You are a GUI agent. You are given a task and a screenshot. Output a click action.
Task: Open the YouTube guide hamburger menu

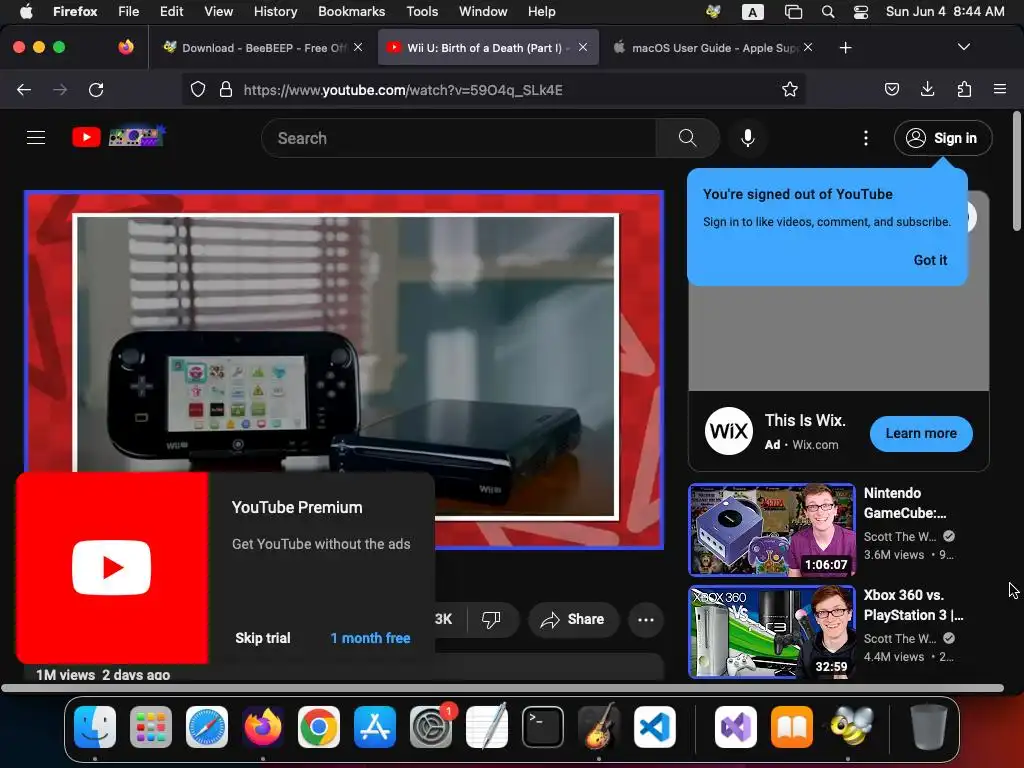(36, 138)
